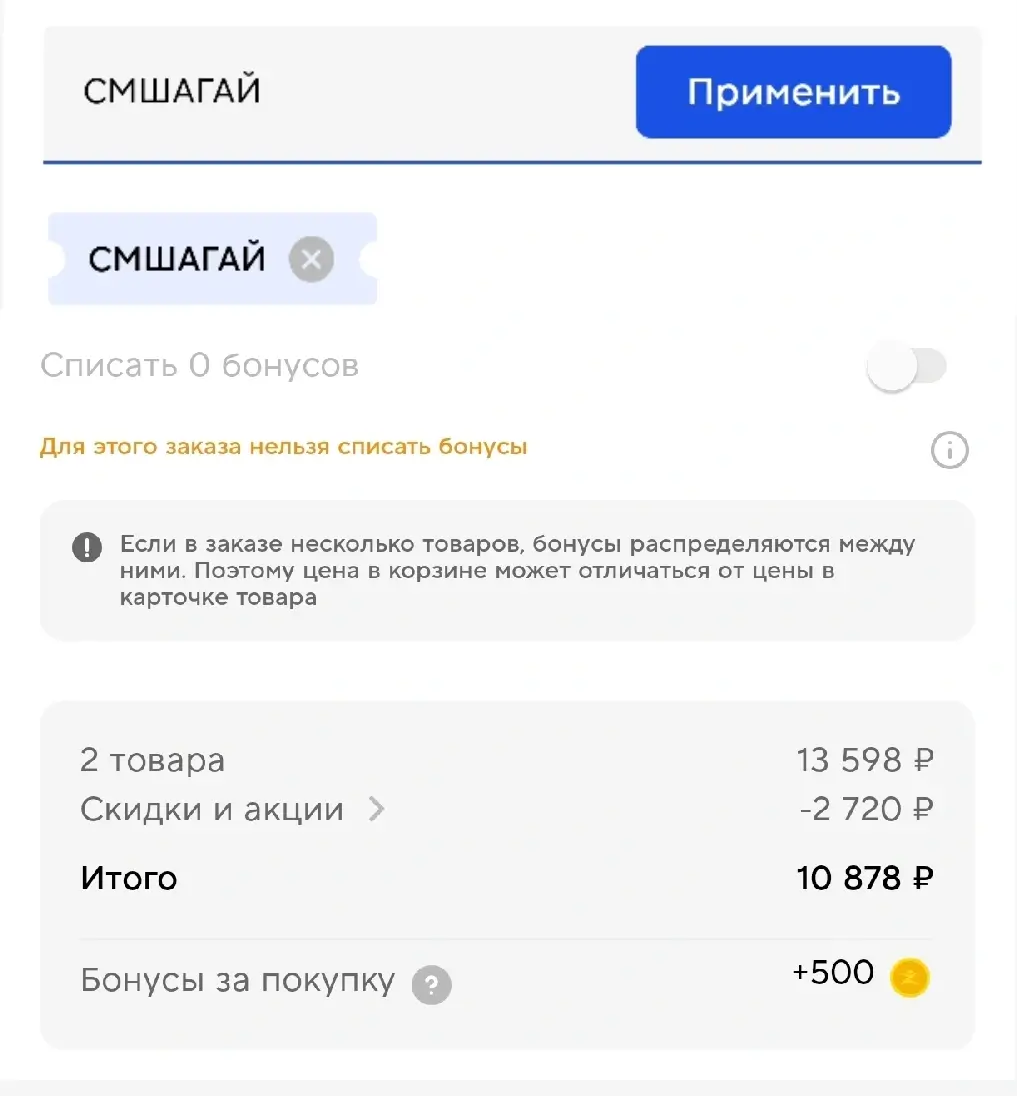Focus the promo code input field

(330, 92)
